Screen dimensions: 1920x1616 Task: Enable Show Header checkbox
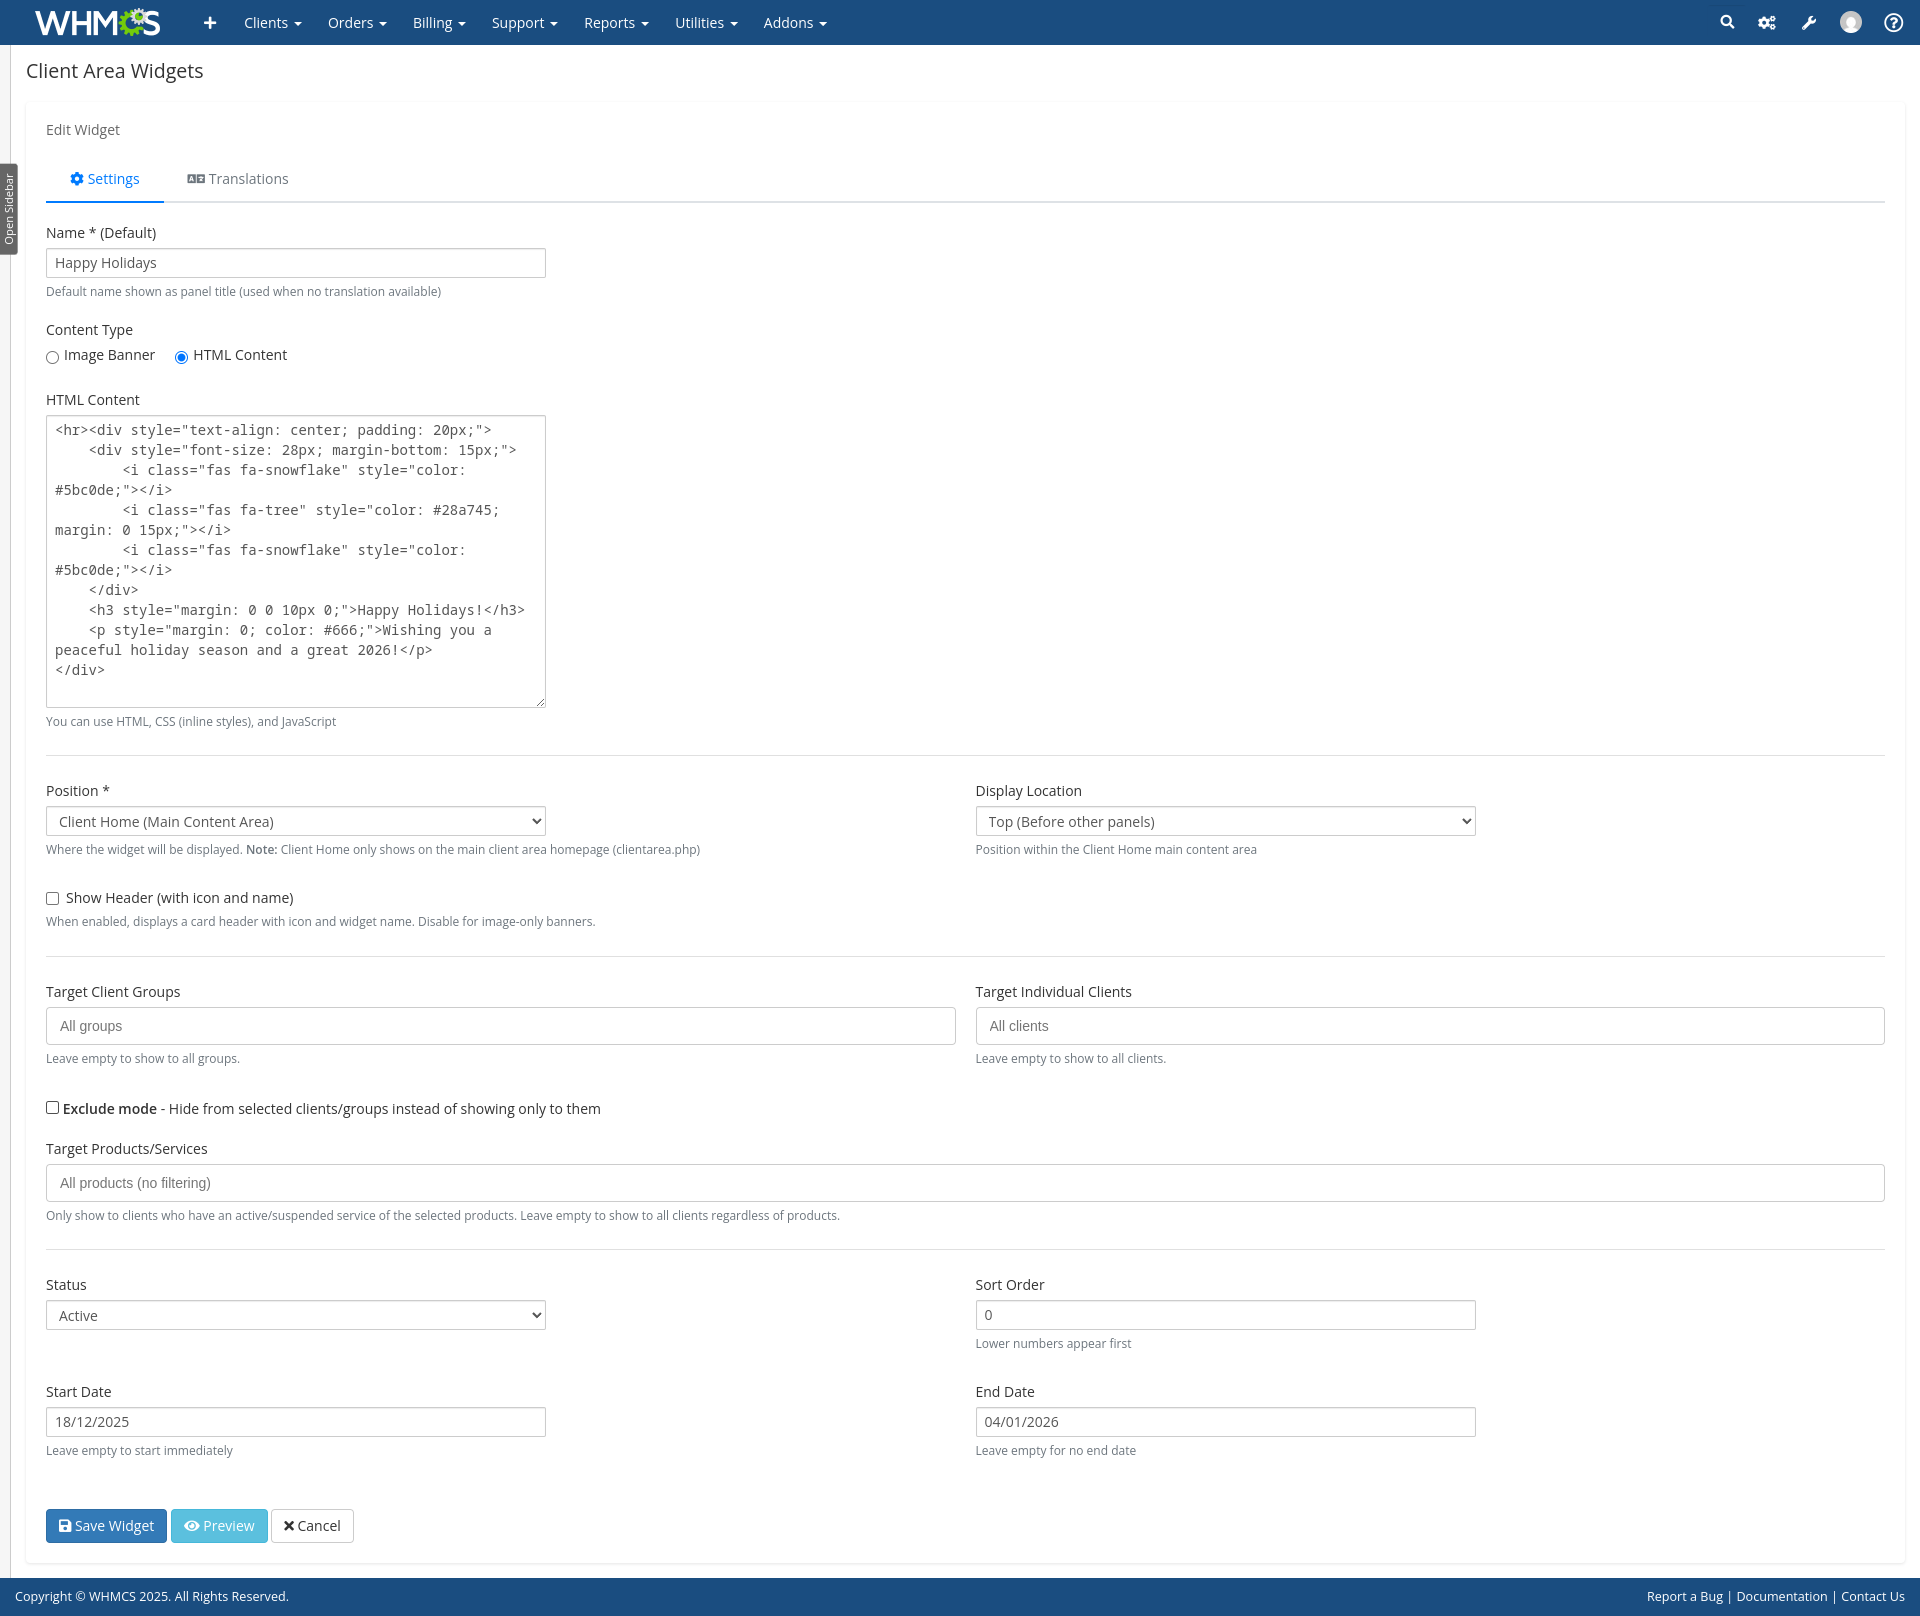pos(53,898)
